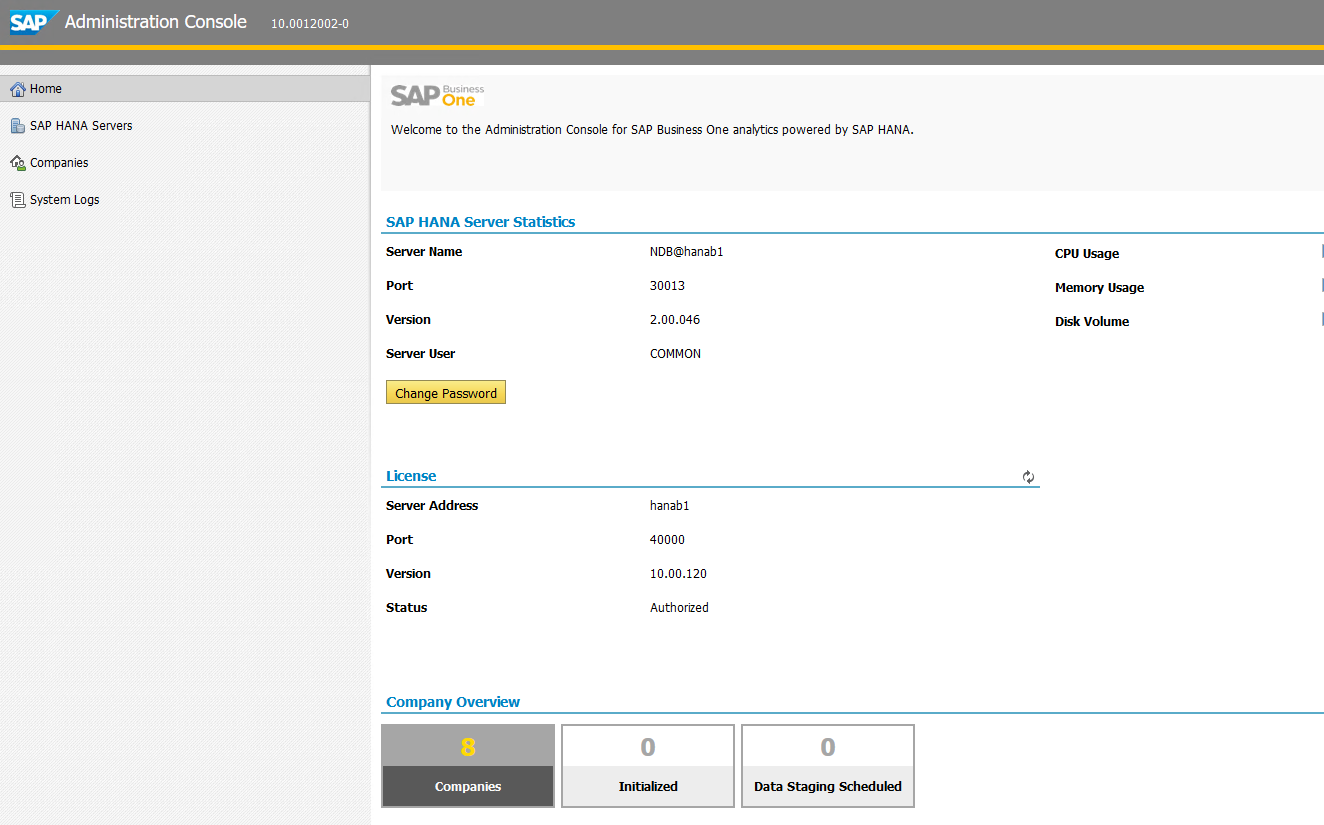Click the Server User label
Viewport: 1324px width, 825px height.
[420, 354]
